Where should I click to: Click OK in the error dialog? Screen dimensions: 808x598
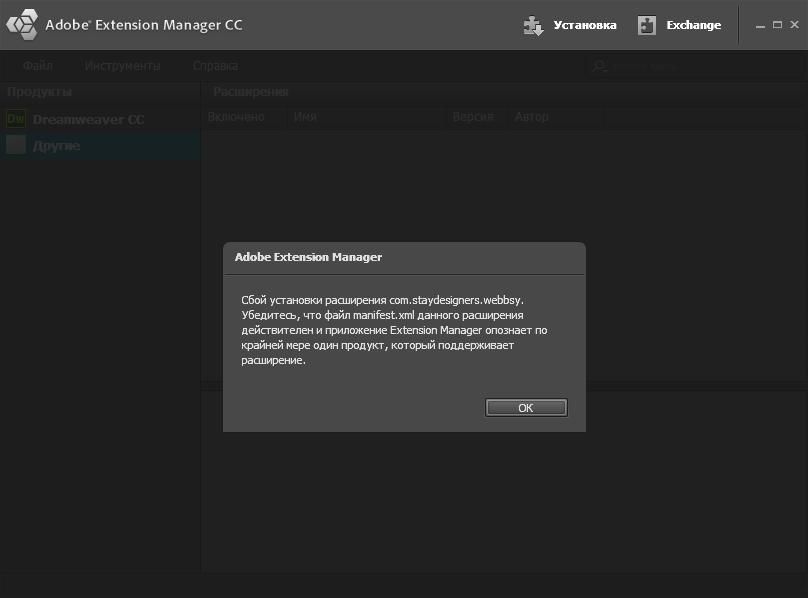526,408
